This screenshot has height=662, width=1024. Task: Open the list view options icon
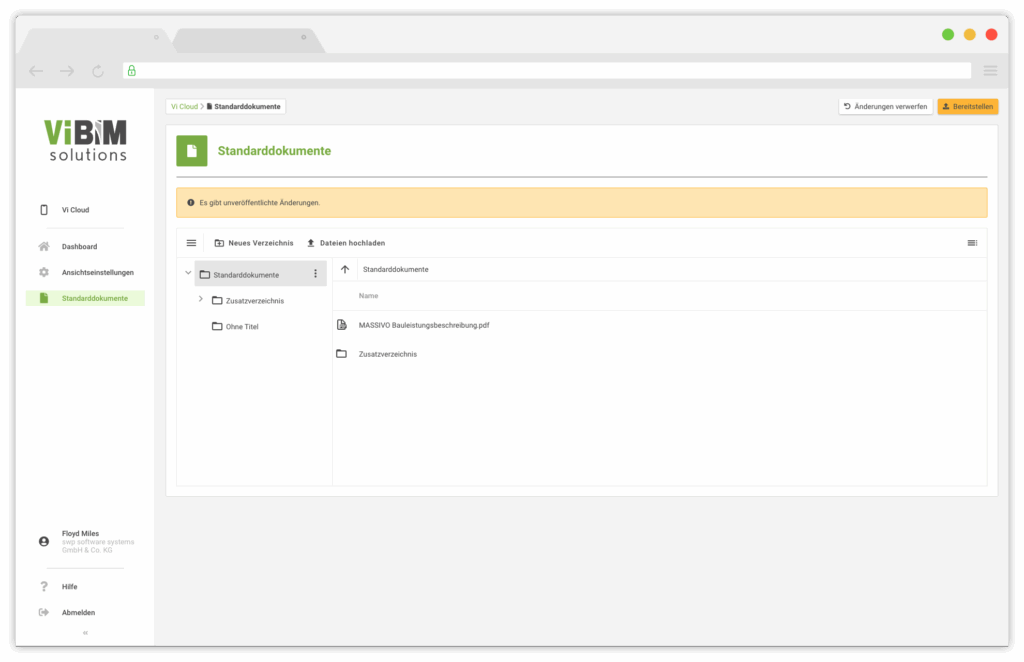tap(972, 243)
